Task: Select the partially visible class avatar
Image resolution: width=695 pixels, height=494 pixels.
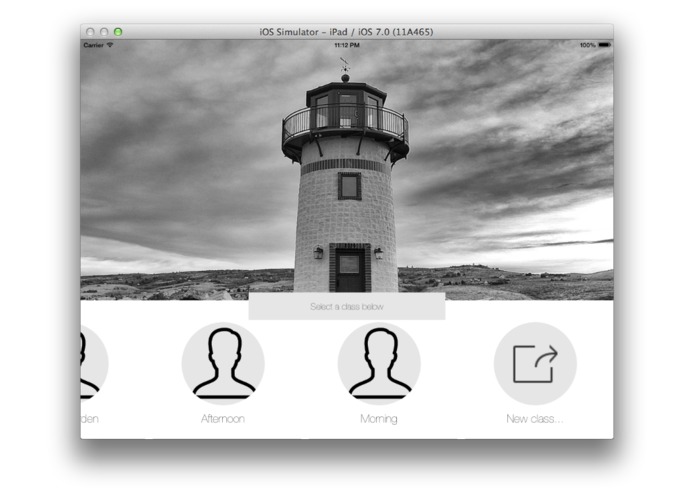Action: 94,363
